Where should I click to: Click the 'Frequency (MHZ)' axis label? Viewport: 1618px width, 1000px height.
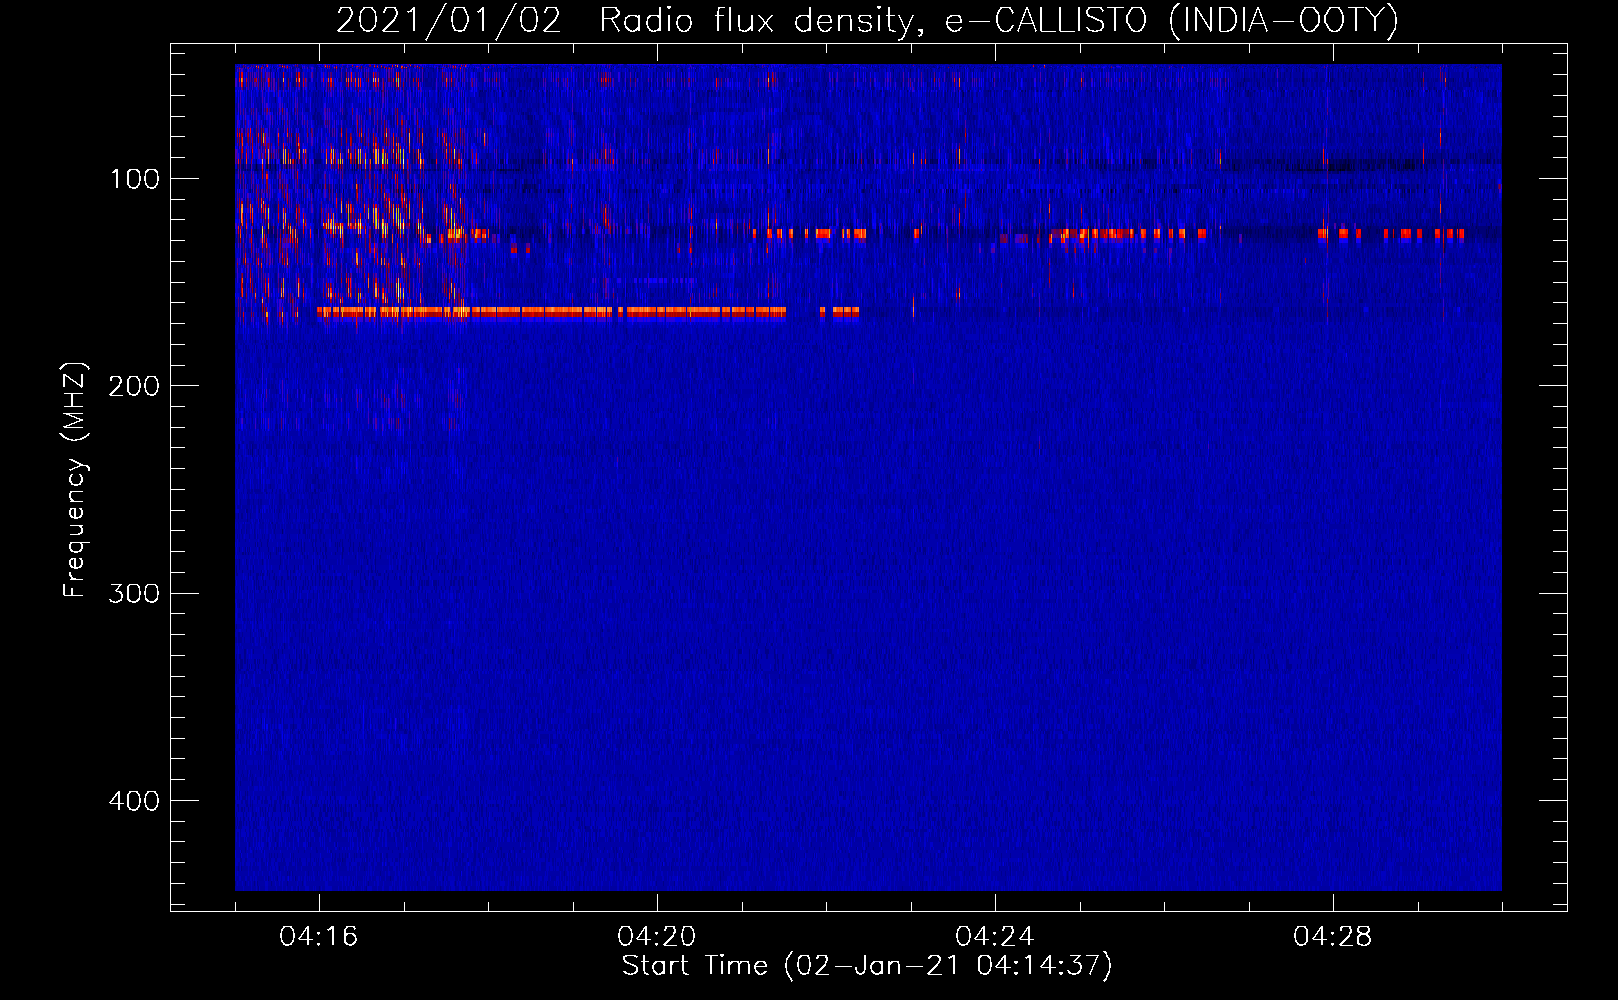point(75,480)
